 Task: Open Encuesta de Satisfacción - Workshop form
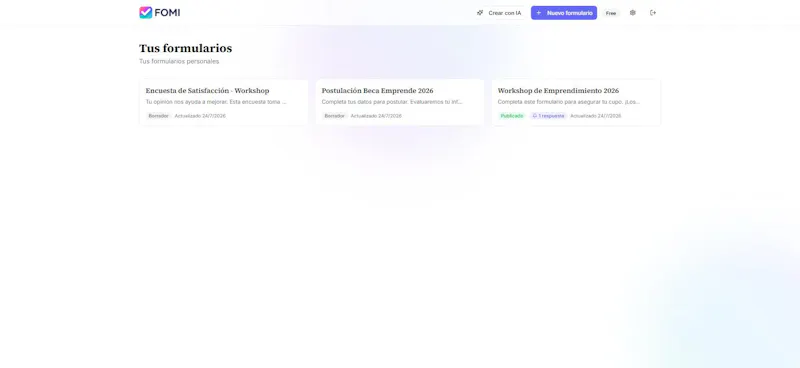click(x=223, y=103)
